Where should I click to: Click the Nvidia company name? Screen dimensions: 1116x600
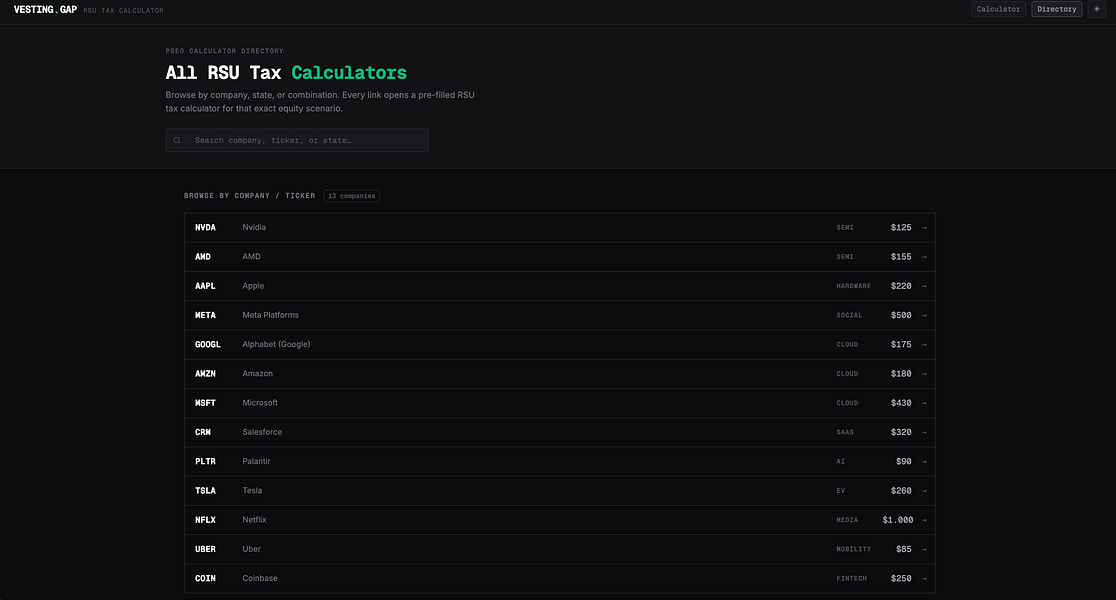[x=254, y=228]
